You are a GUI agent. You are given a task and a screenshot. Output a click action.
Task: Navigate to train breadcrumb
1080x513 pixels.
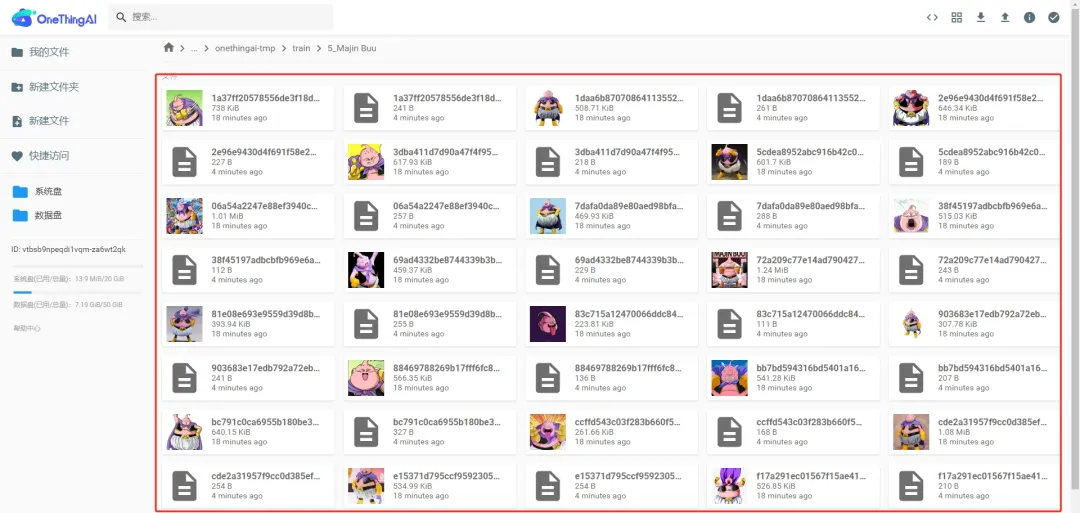coord(301,49)
